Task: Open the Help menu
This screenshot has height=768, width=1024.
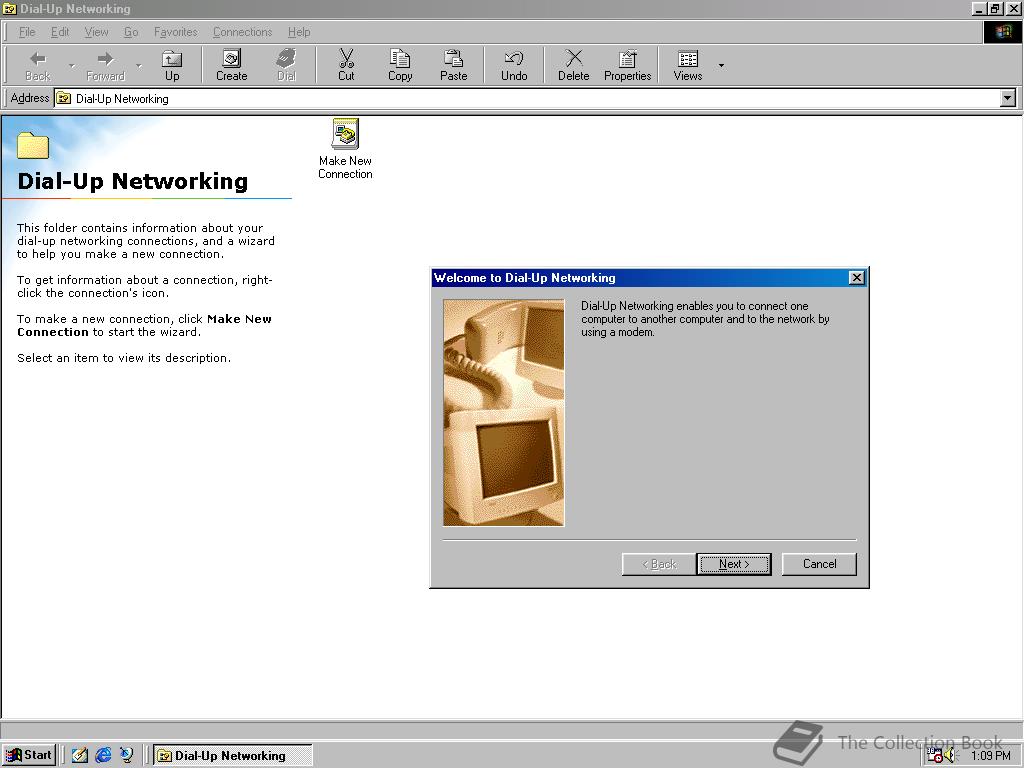Action: point(299,32)
